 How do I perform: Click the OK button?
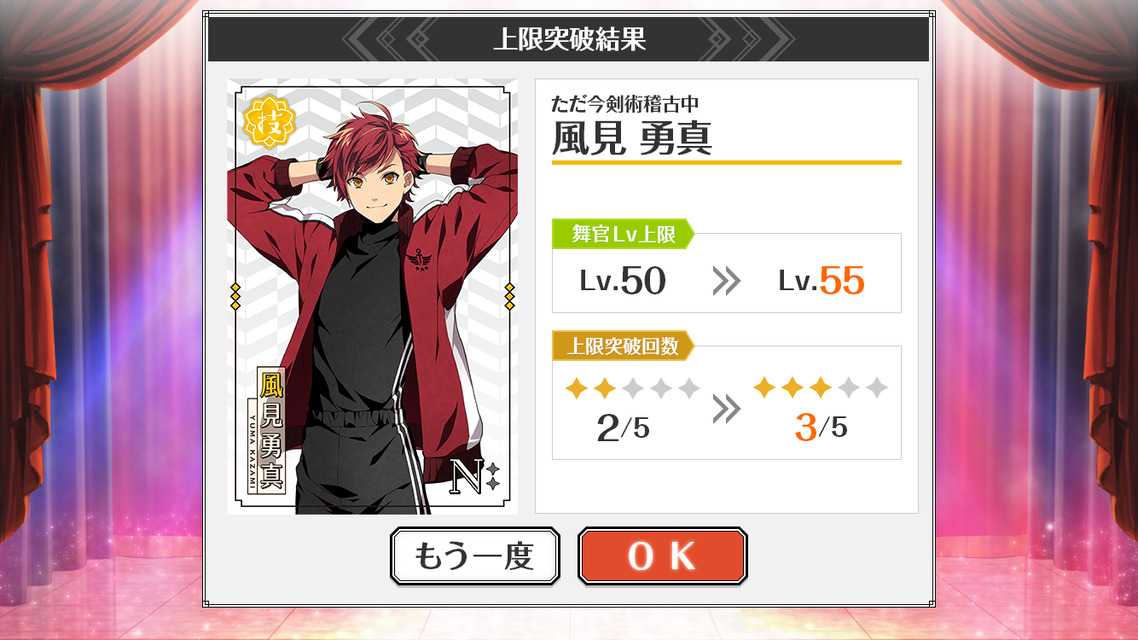[x=663, y=556]
